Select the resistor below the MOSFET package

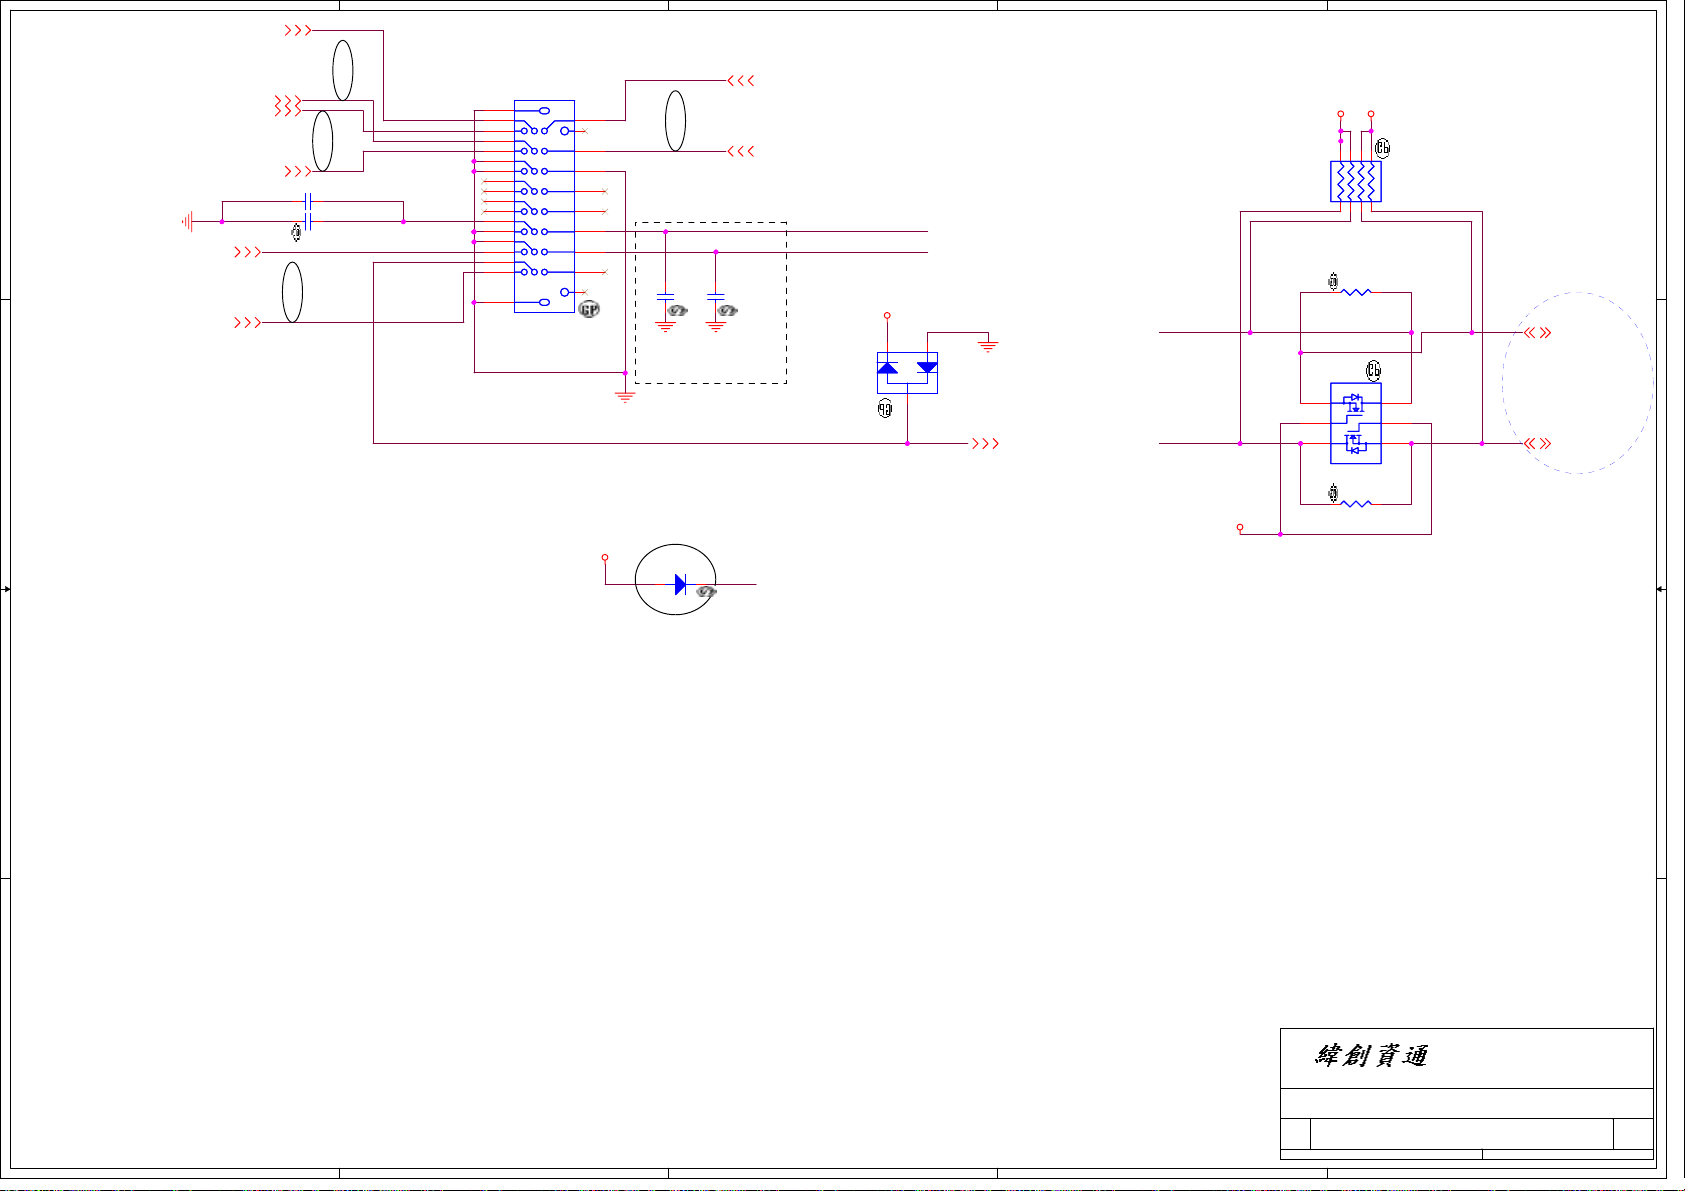[x=1356, y=504]
